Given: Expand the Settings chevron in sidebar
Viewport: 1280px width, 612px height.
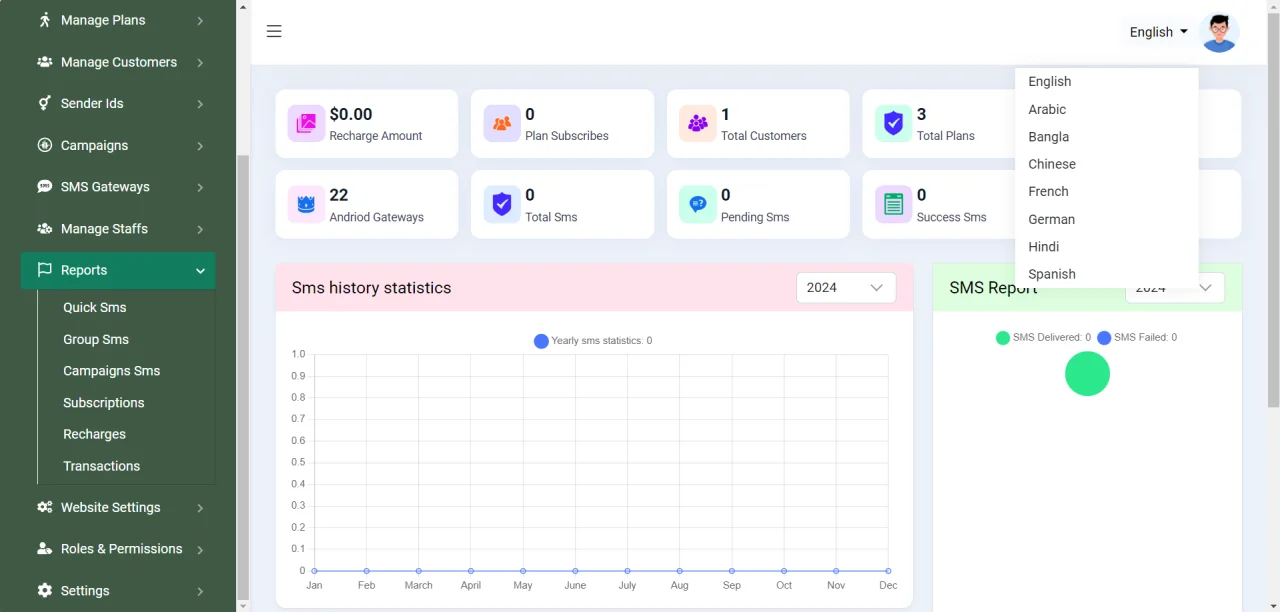Looking at the screenshot, I should (x=200, y=592).
